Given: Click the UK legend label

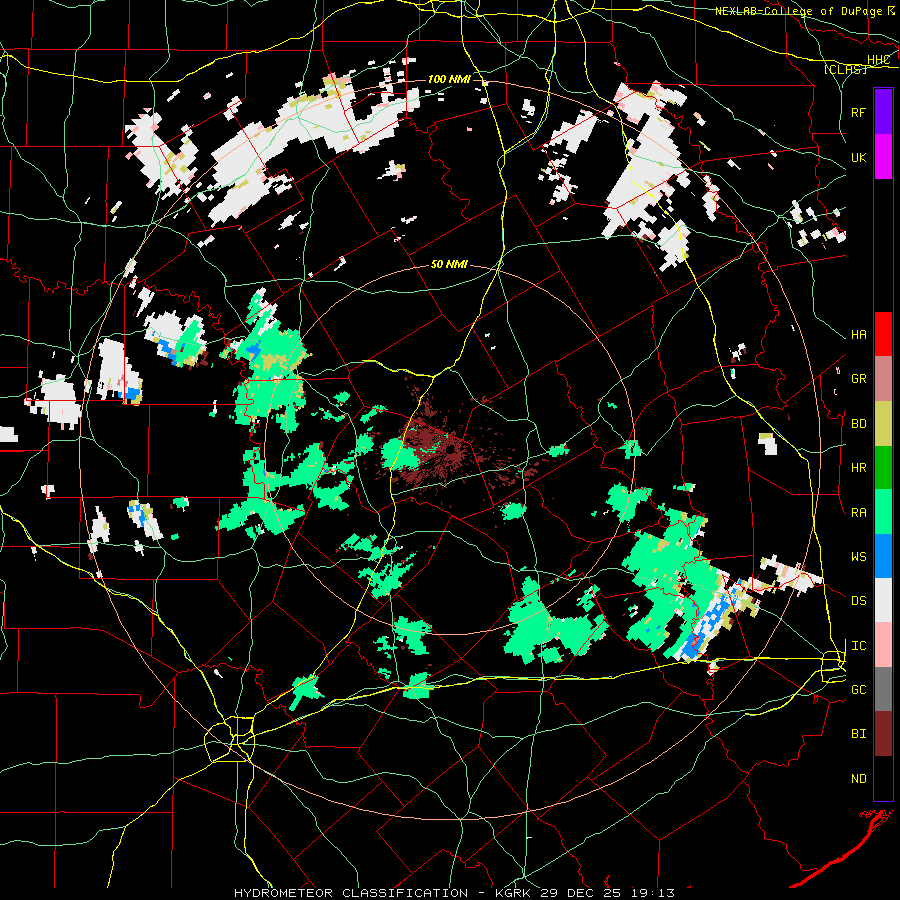Looking at the screenshot, I should (858, 157).
